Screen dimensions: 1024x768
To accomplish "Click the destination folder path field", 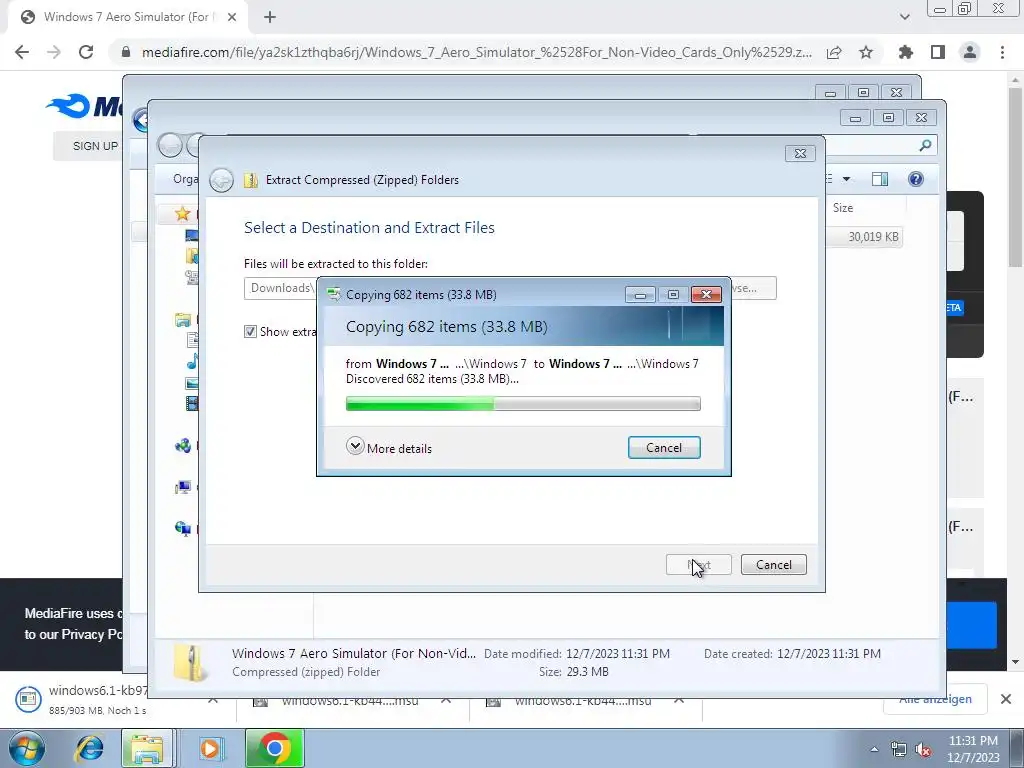I will pos(280,288).
